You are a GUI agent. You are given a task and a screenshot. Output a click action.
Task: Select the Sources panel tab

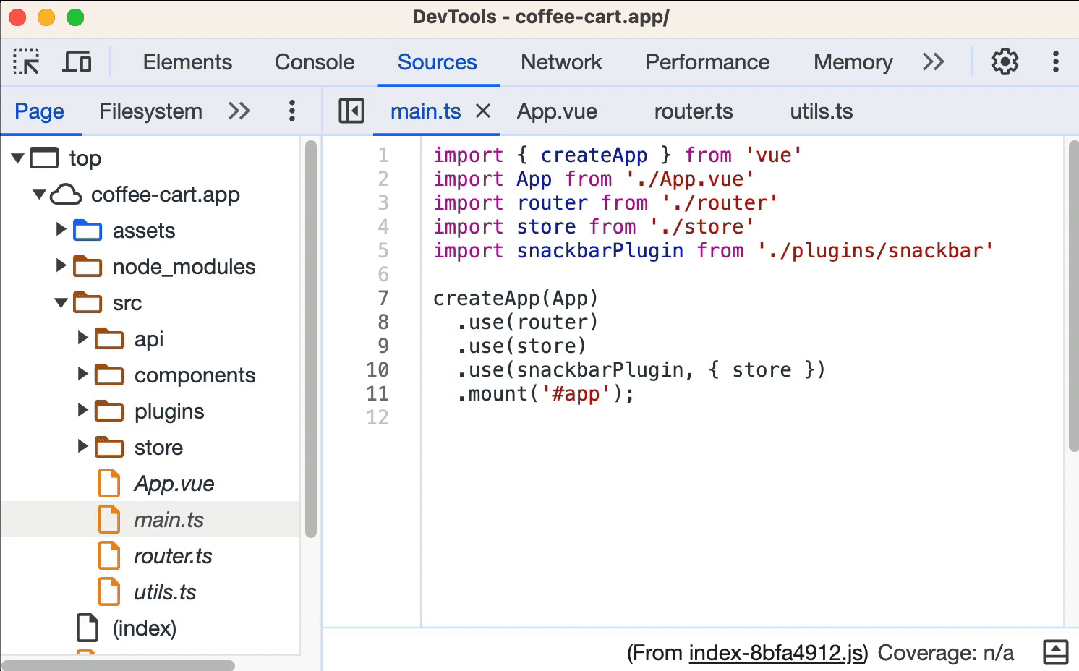coord(437,62)
